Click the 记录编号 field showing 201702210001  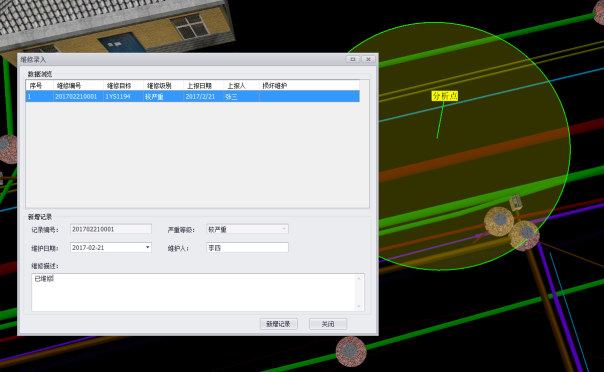111,229
